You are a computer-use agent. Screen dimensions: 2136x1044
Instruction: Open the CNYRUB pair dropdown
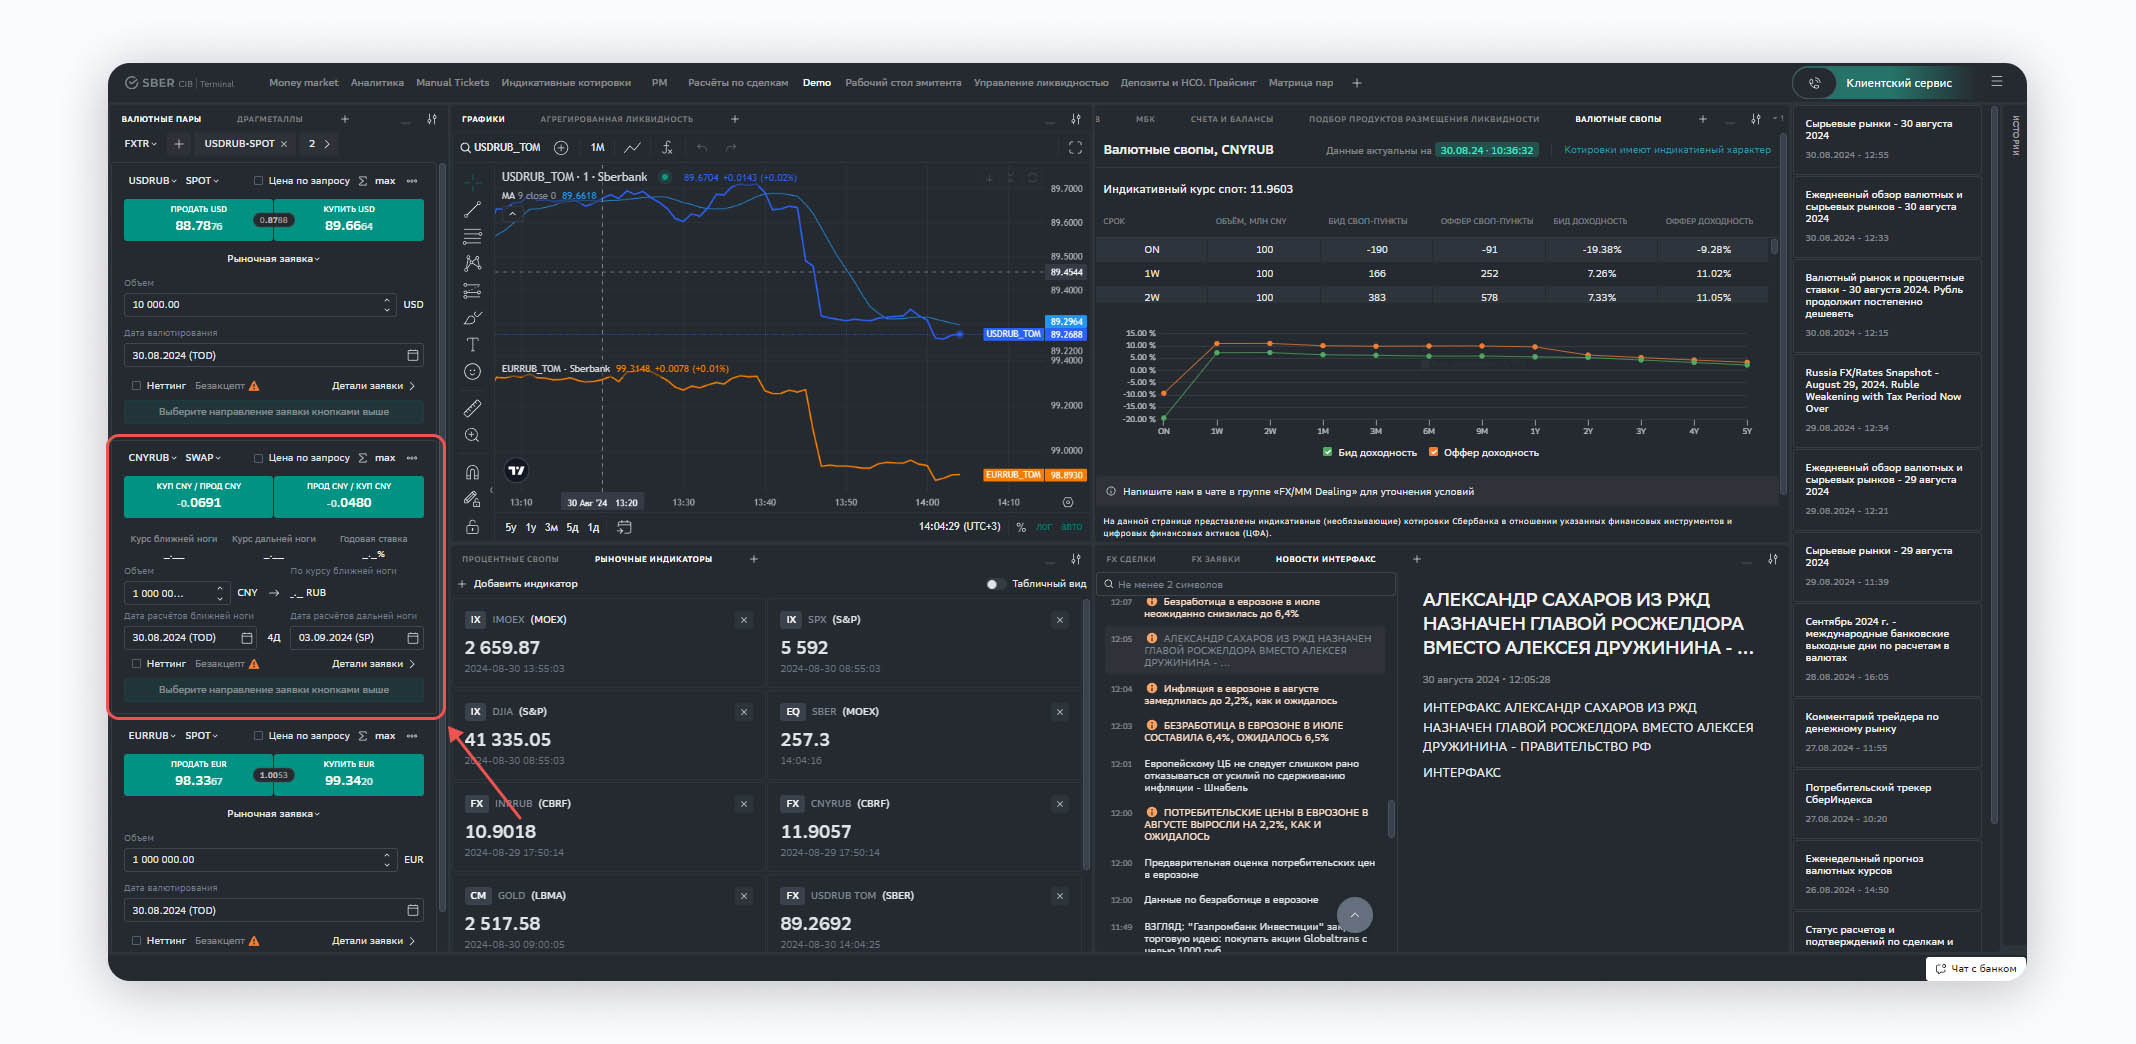coord(152,458)
